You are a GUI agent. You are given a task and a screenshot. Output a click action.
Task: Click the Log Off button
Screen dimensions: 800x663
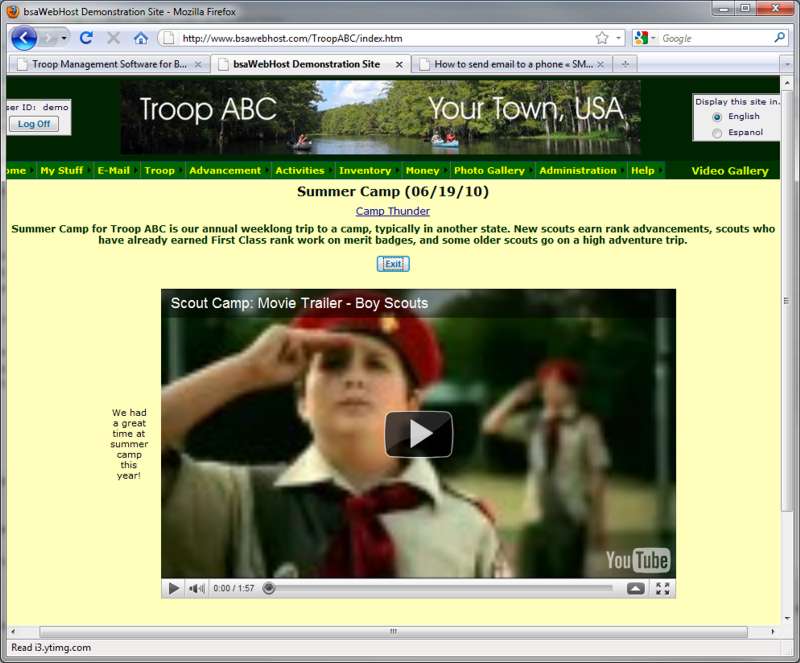(x=34, y=124)
